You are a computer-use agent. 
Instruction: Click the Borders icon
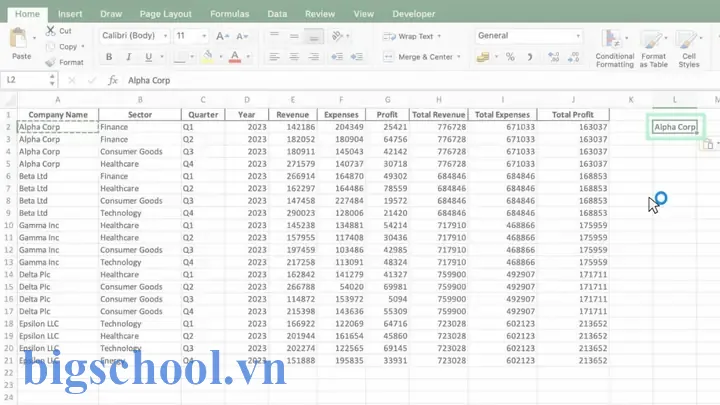tap(180, 57)
